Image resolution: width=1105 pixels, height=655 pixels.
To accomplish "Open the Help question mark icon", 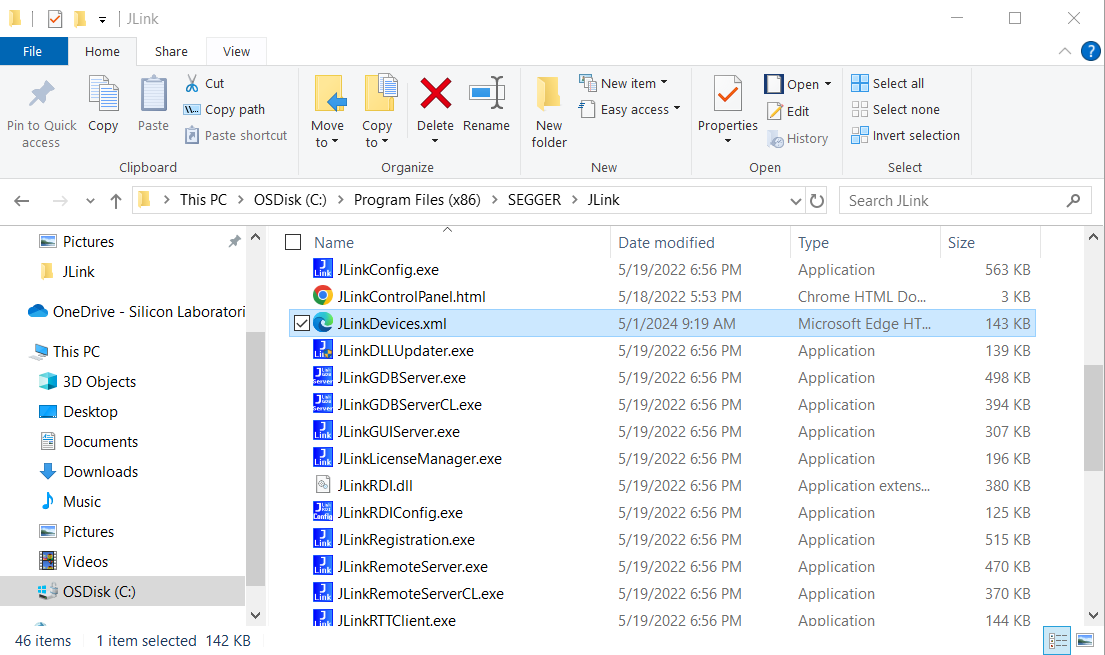I will click(x=1090, y=51).
